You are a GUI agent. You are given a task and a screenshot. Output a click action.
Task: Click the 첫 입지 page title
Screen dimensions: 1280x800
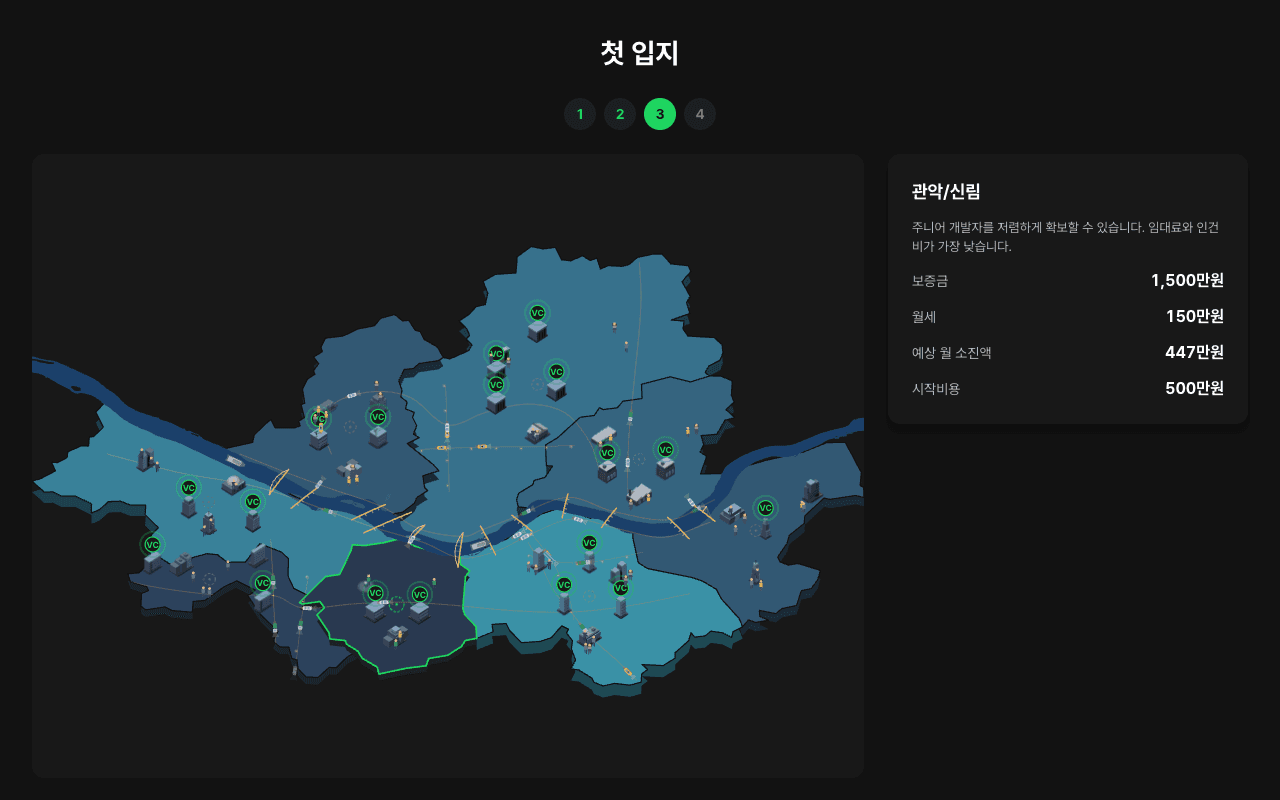(640, 53)
